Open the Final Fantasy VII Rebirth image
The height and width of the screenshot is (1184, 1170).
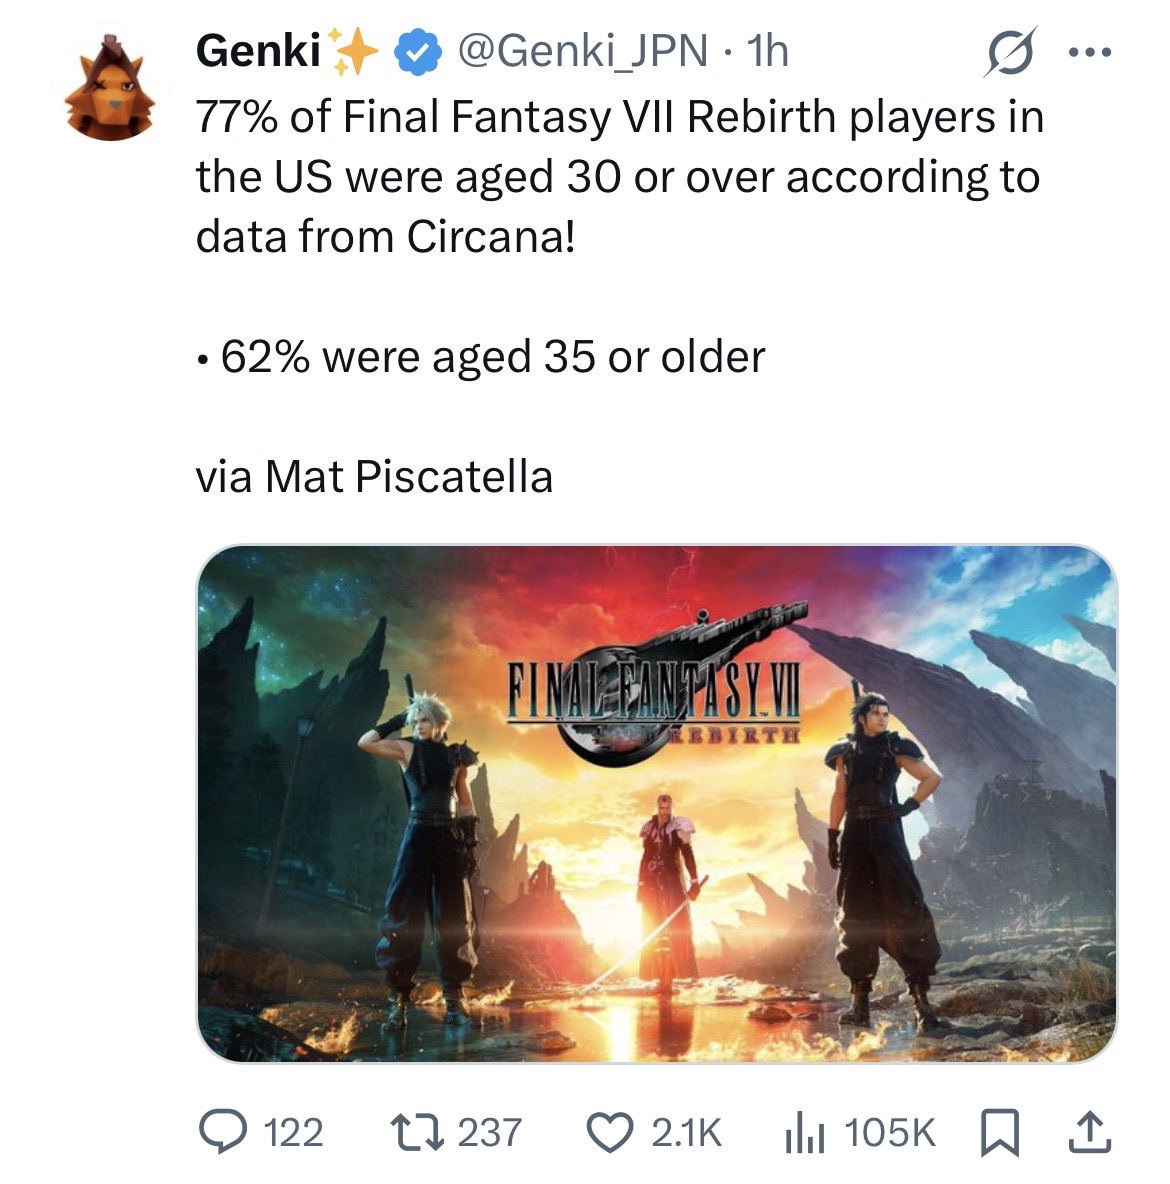tap(656, 803)
